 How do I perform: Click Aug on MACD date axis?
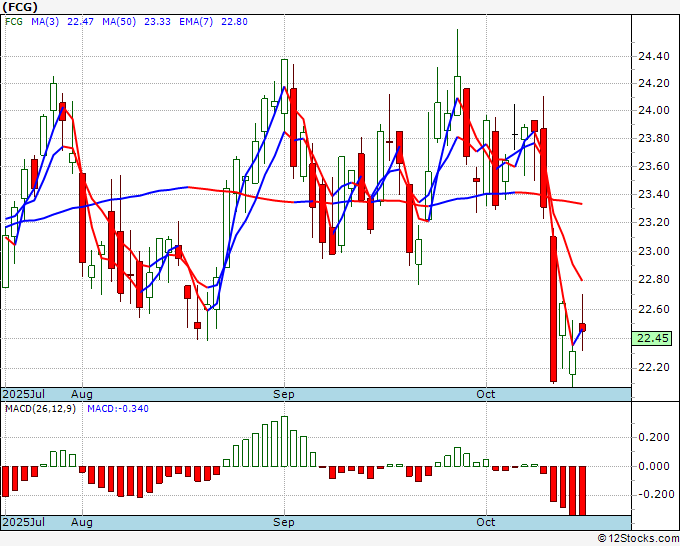pyautogui.click(x=82, y=522)
